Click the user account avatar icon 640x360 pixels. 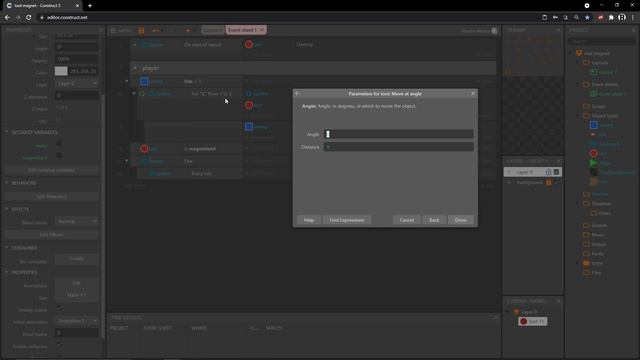(494, 31)
